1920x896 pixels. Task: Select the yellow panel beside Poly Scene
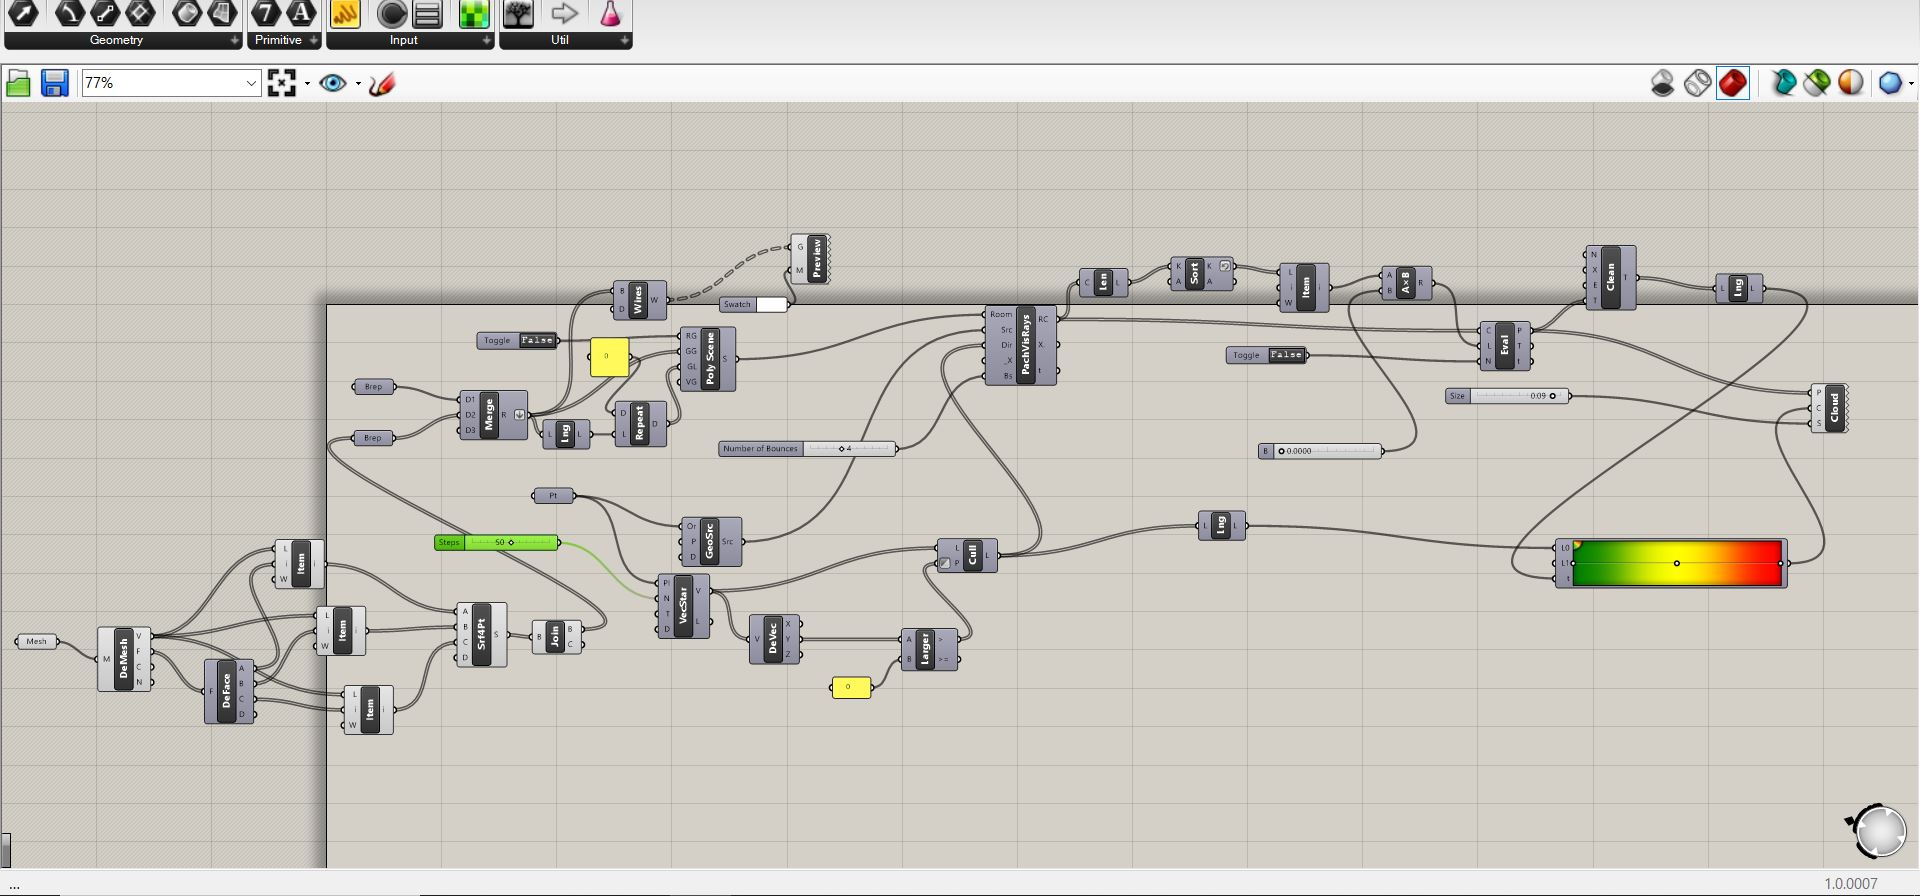click(609, 357)
